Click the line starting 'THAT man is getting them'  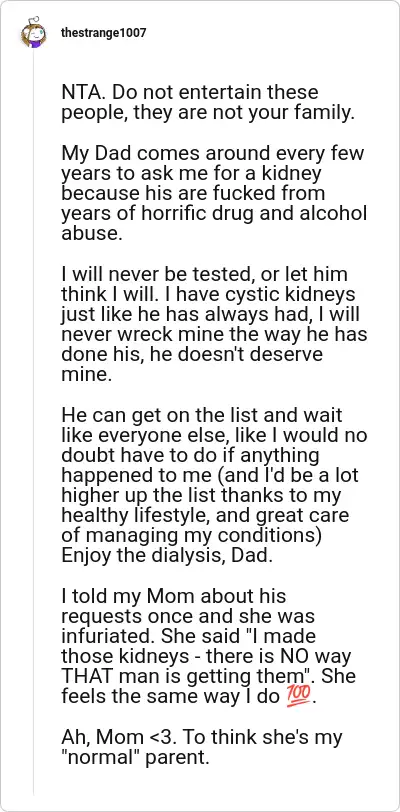[208, 676]
